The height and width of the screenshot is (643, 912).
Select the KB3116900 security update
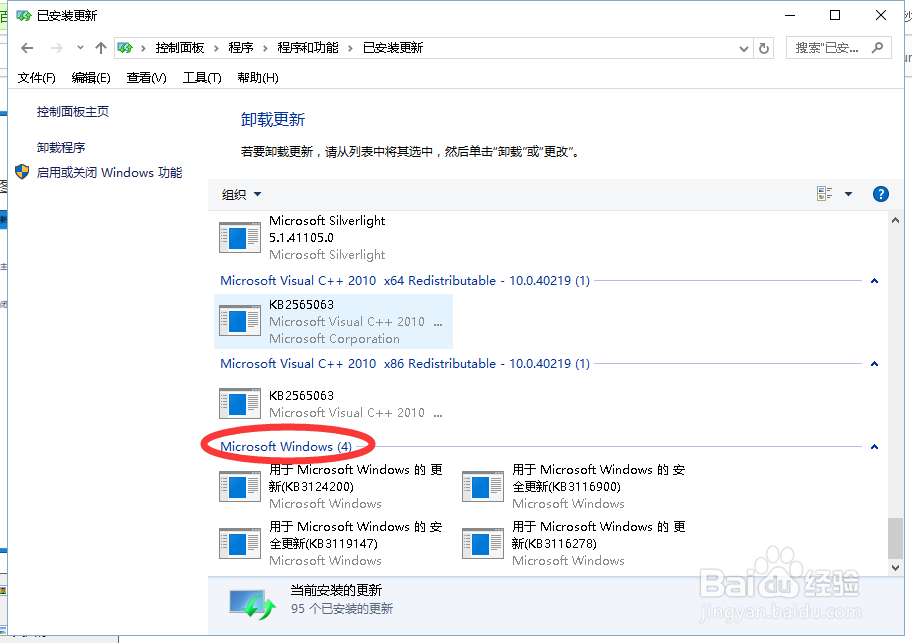(x=575, y=487)
